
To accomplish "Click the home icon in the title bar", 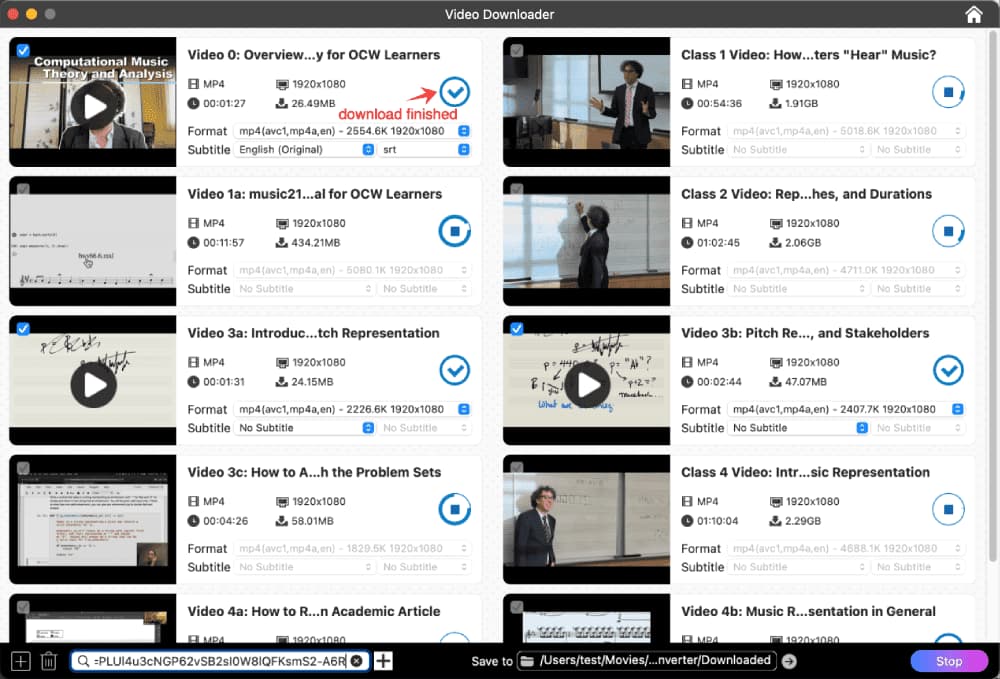I will click(973, 14).
